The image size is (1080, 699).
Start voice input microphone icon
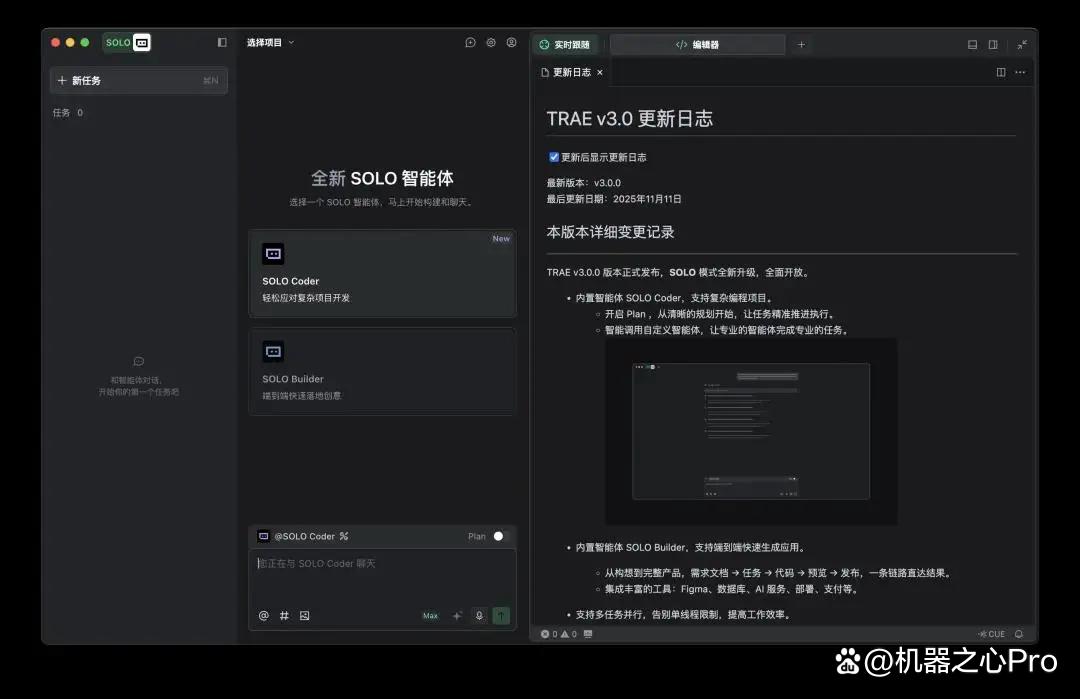(x=479, y=616)
